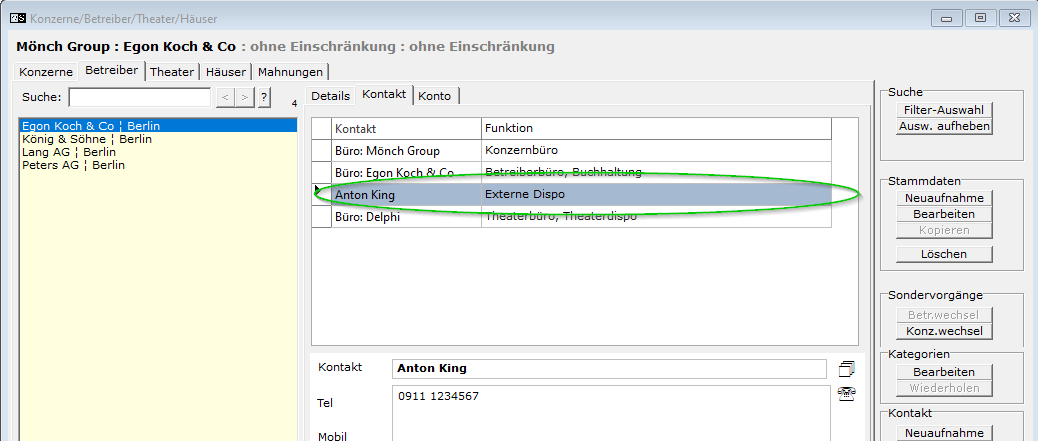Select the Häuser tab
The image size is (1038, 441).
click(226, 72)
